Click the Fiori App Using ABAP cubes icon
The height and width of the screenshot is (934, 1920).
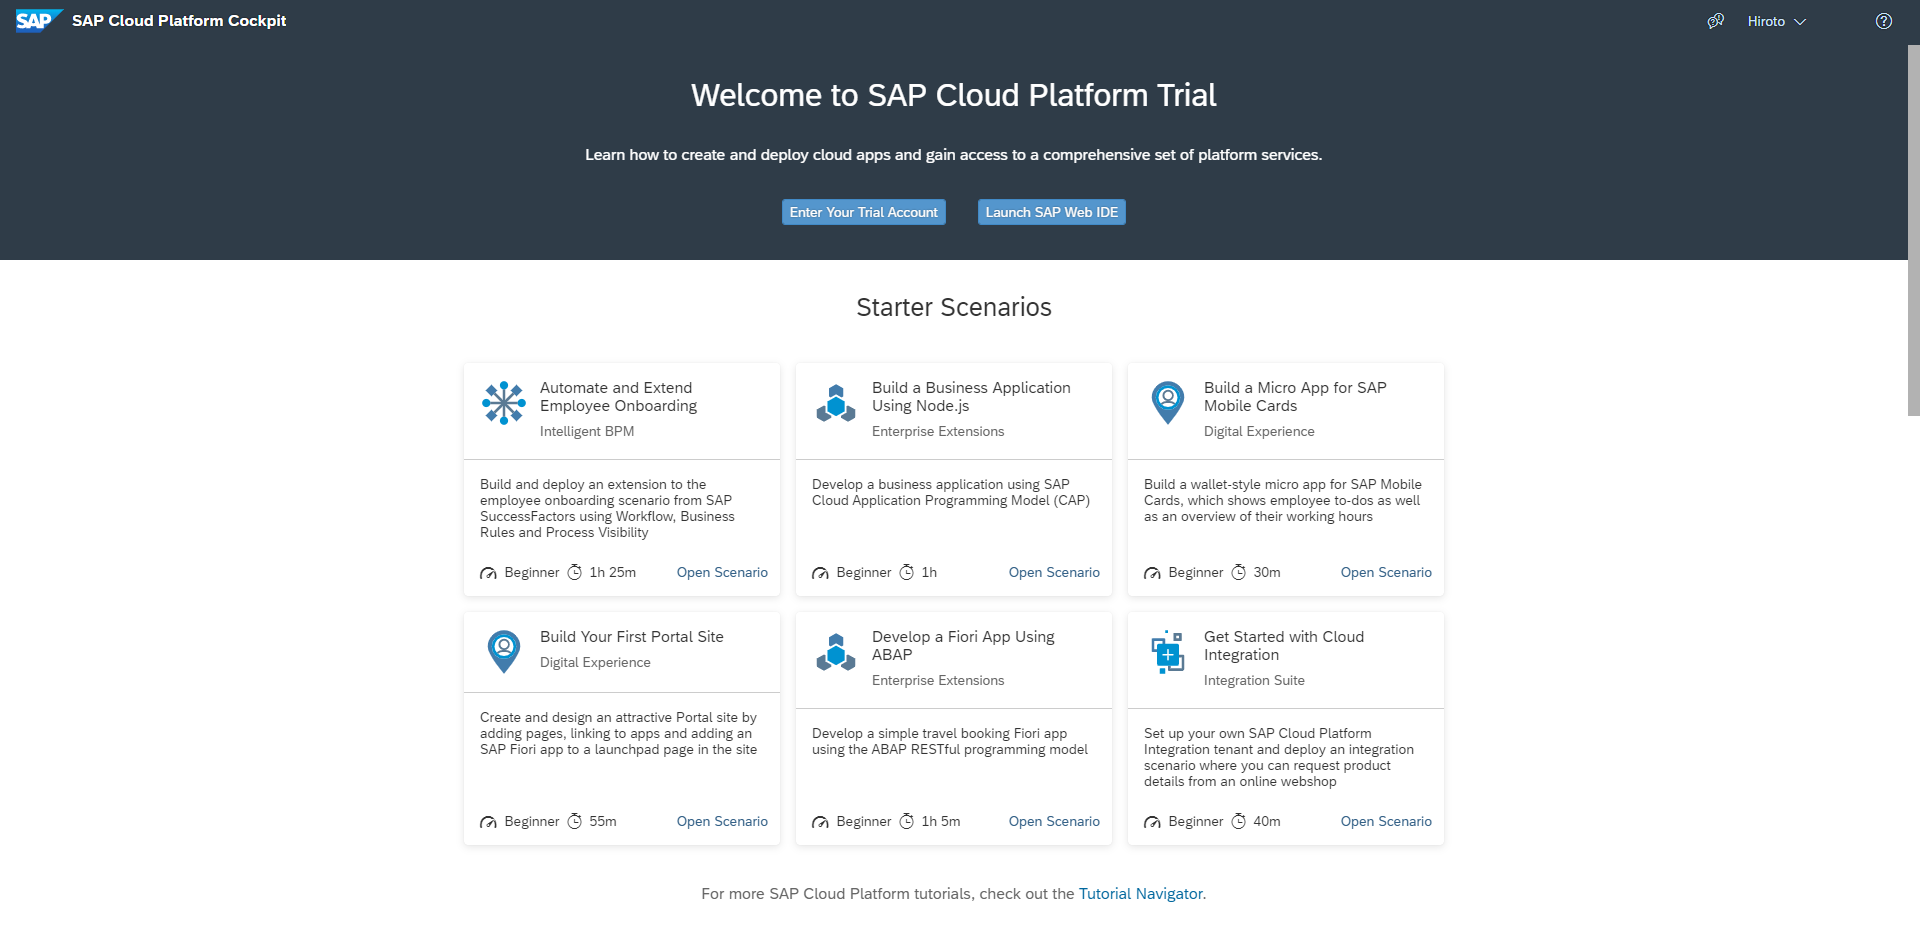coord(836,652)
